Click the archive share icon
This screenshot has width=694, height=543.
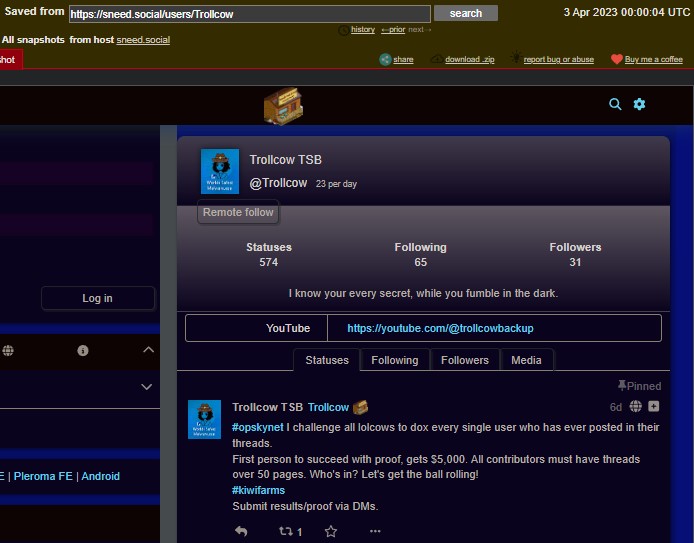(385, 59)
